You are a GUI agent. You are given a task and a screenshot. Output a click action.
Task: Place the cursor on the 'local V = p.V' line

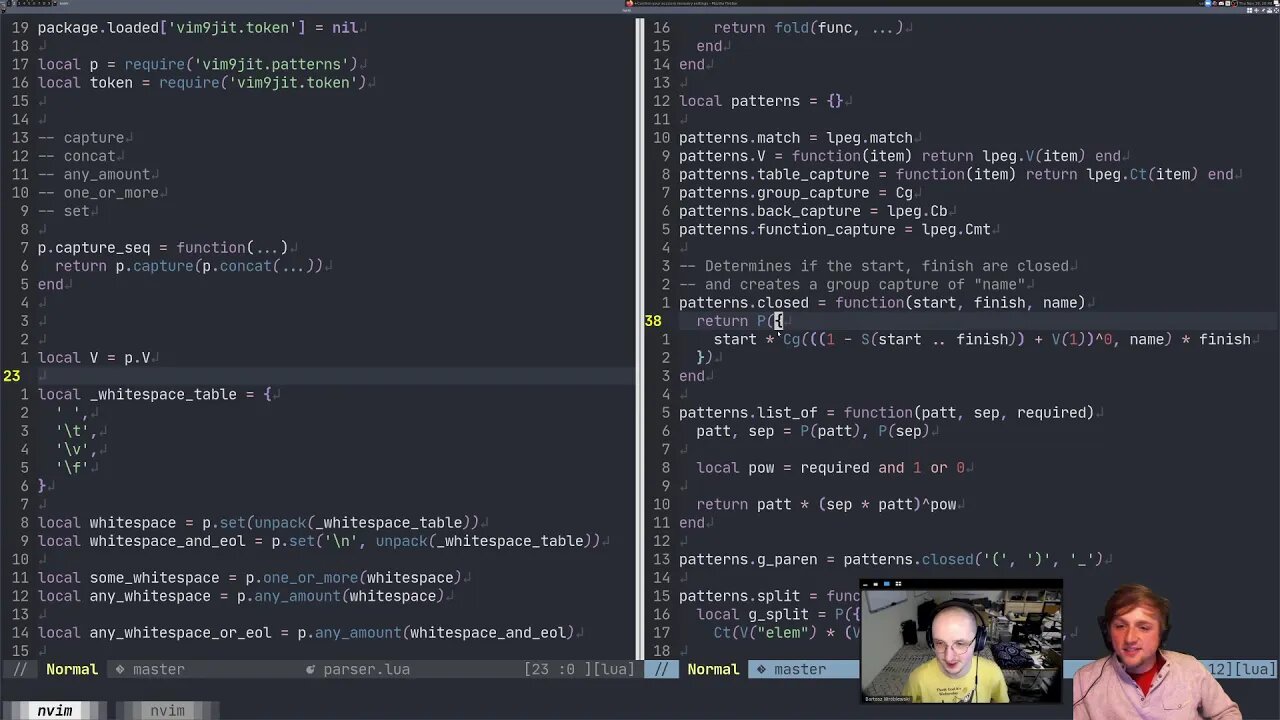(94, 358)
